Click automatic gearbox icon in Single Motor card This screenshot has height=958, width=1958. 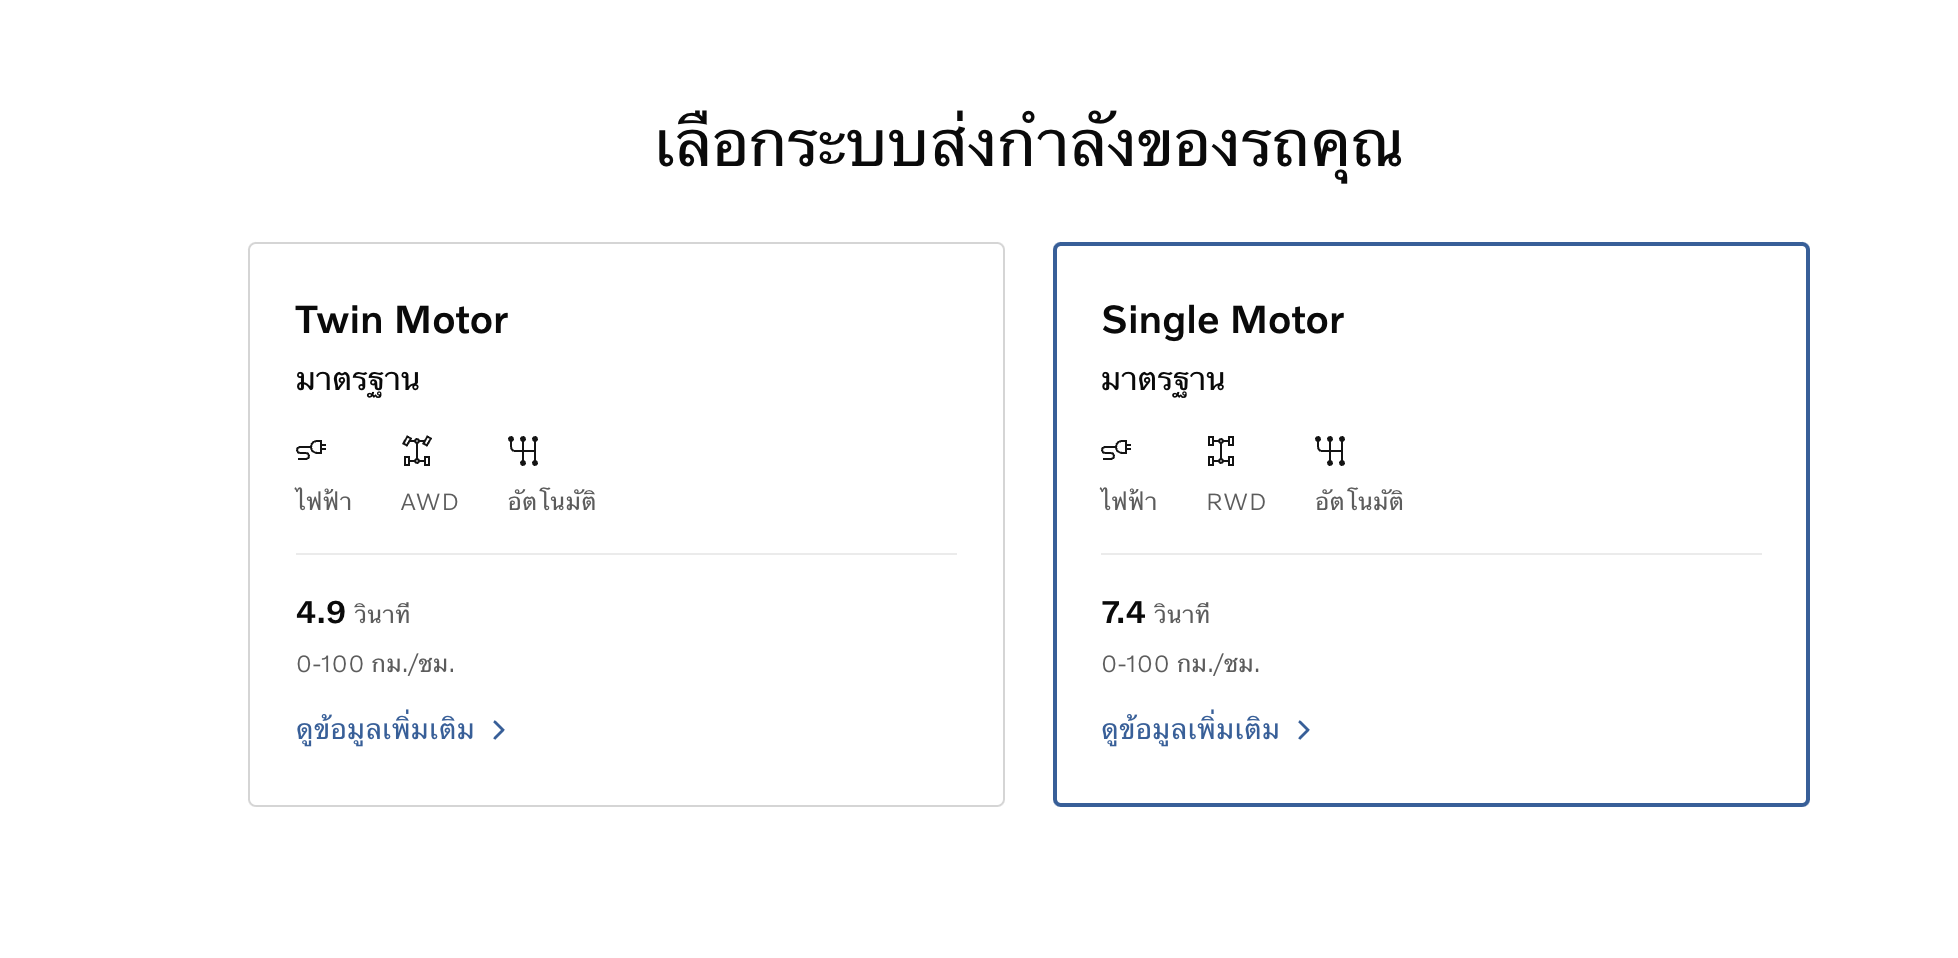pos(1330,450)
